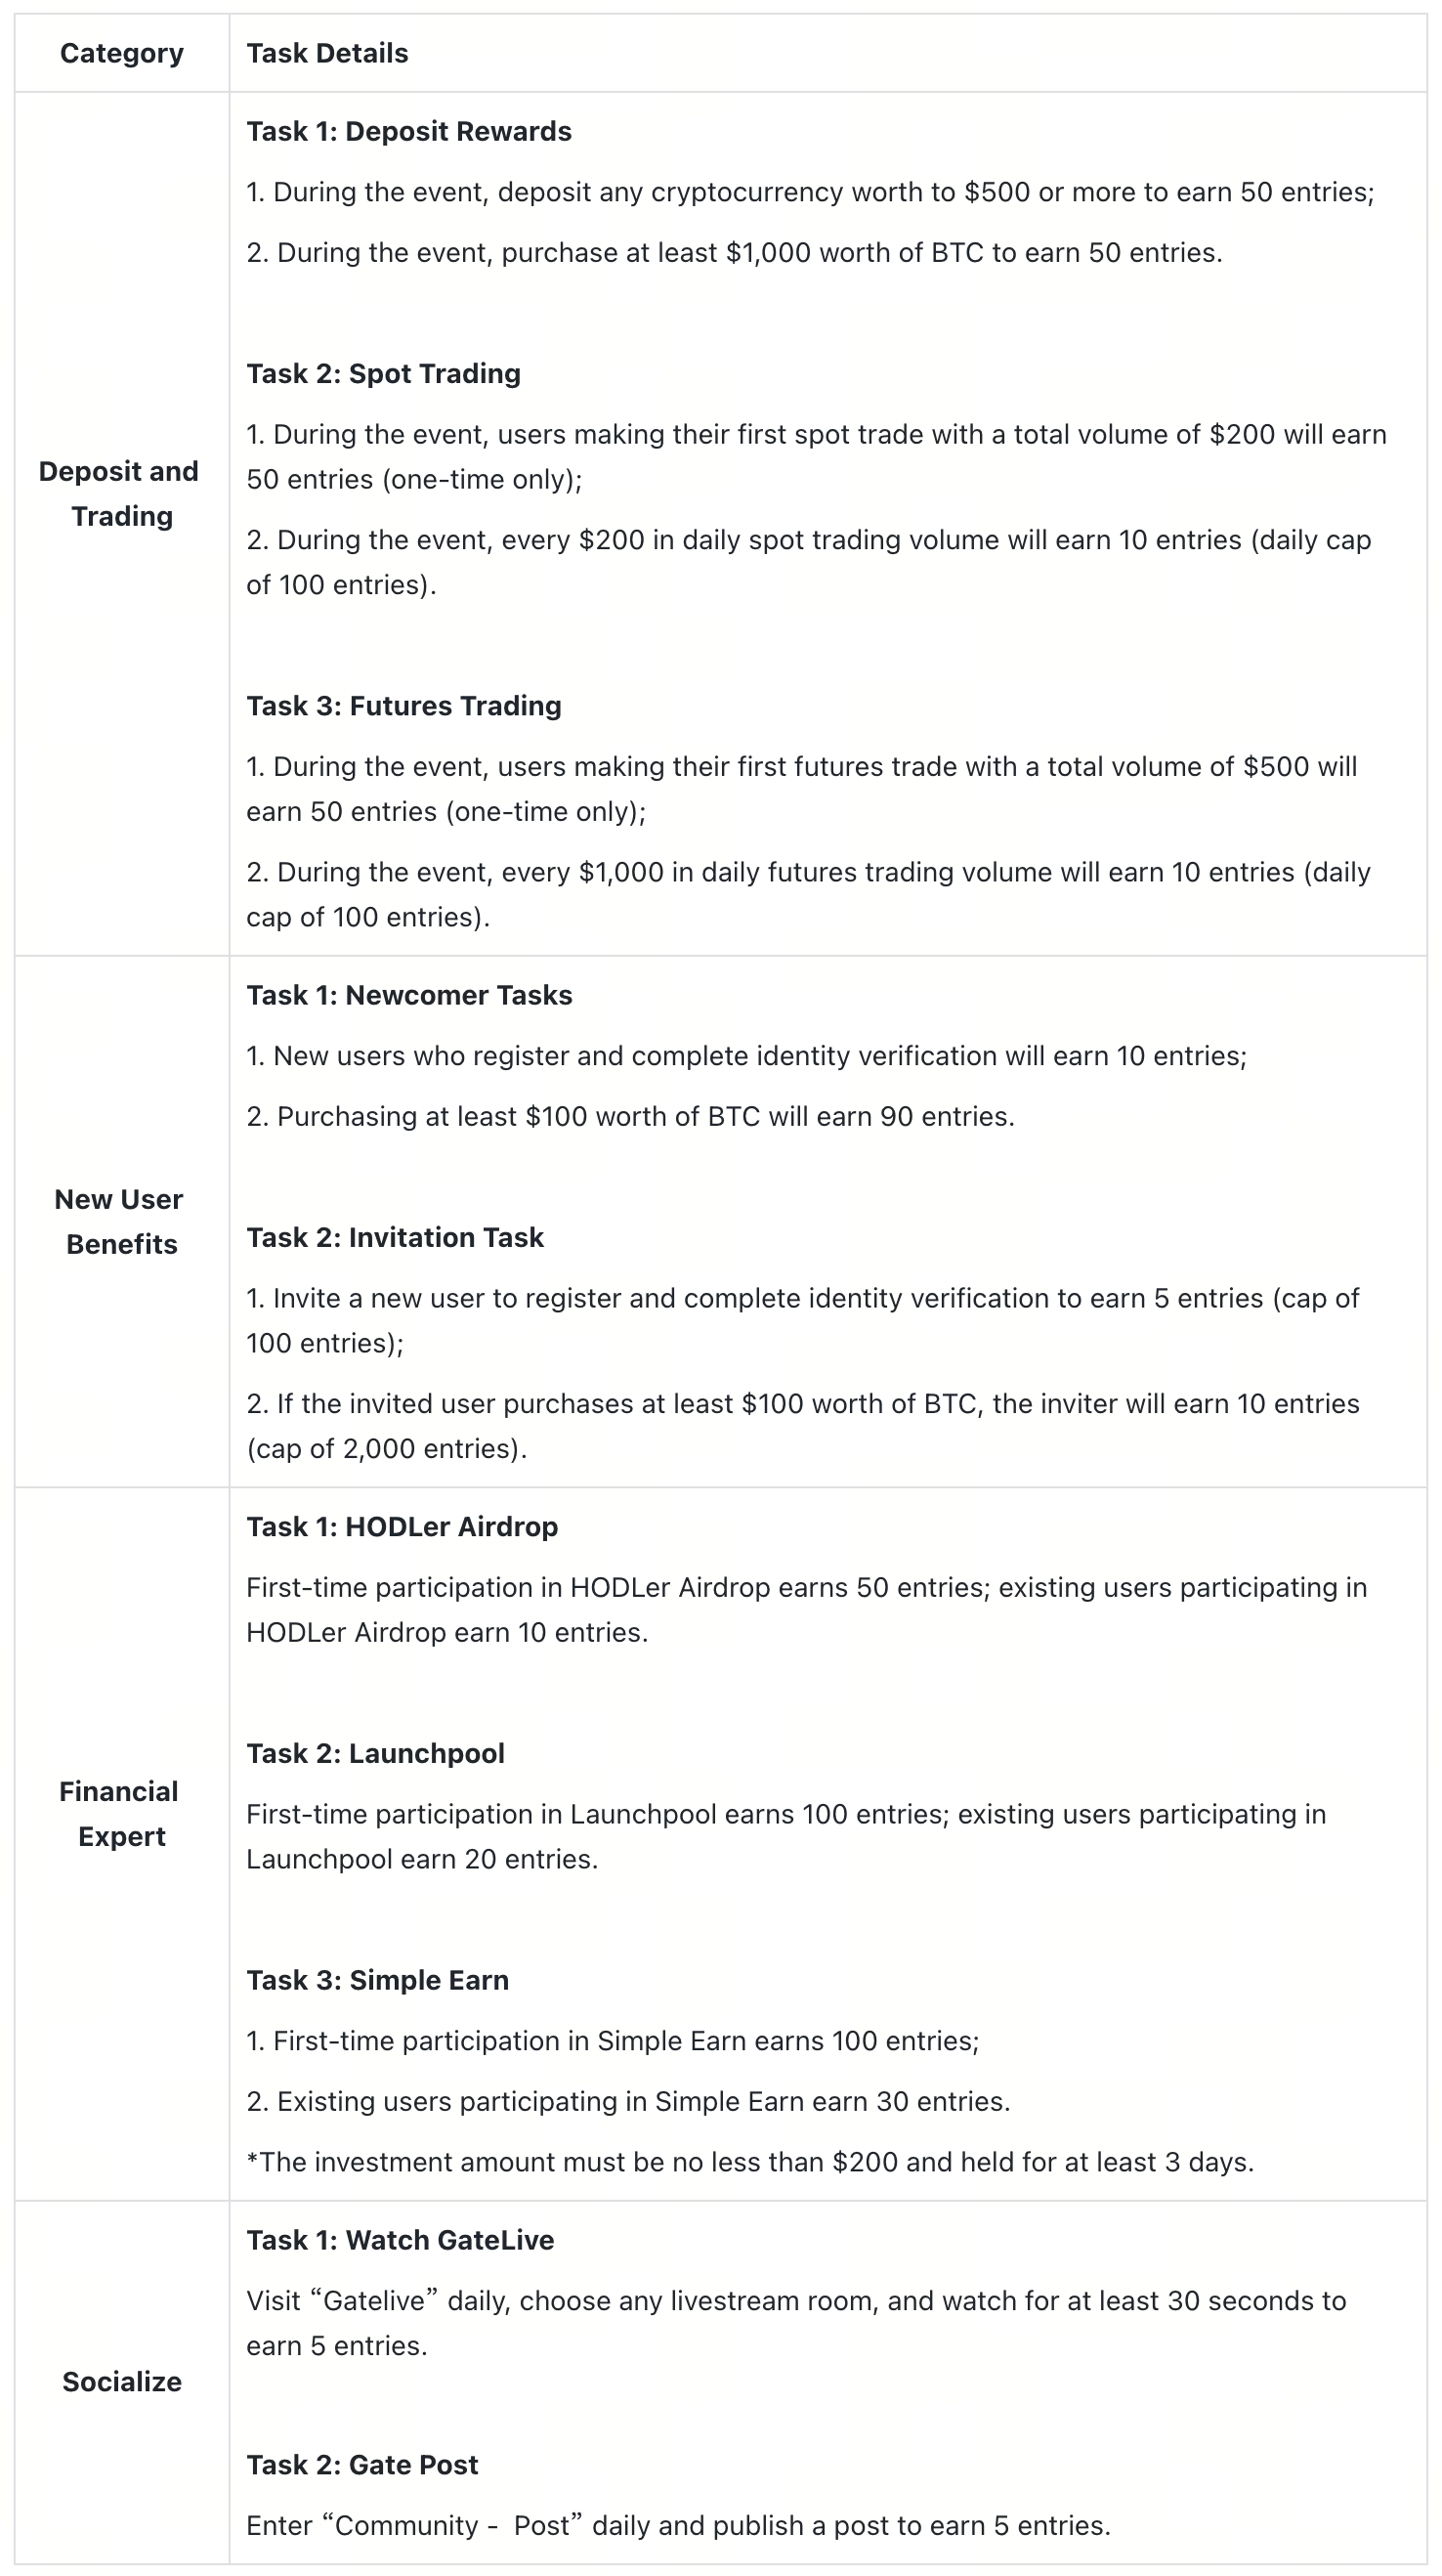Image resolution: width=1442 pixels, height=2576 pixels.
Task: Select the Task 2: Invitation Task heading
Action: pyautogui.click(x=395, y=1237)
